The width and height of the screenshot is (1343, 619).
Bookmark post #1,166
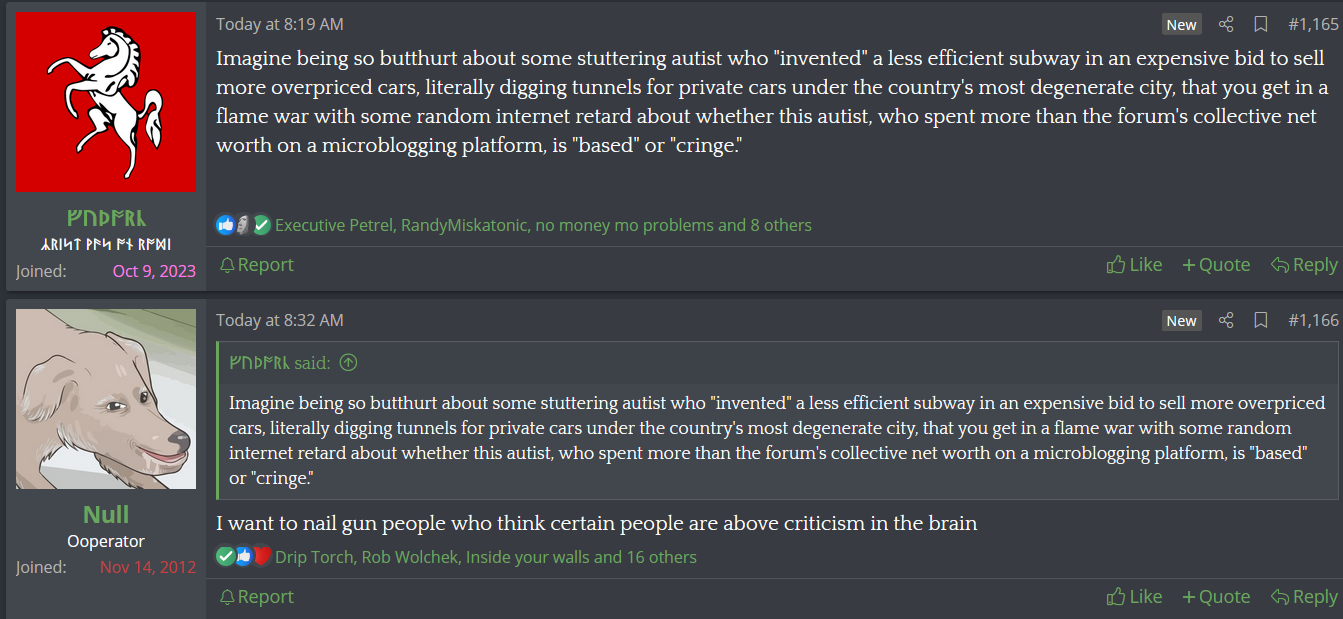(1261, 320)
